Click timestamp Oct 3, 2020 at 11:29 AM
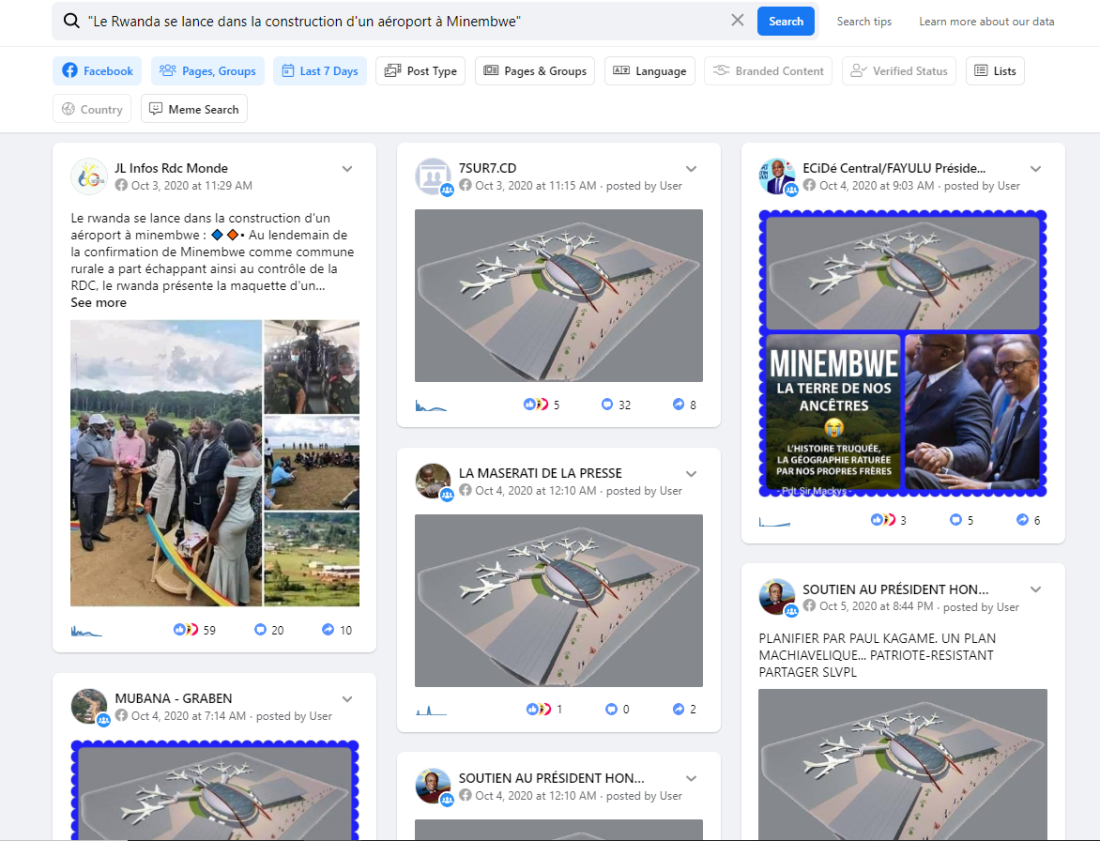This screenshot has height=841, width=1100. (x=192, y=186)
